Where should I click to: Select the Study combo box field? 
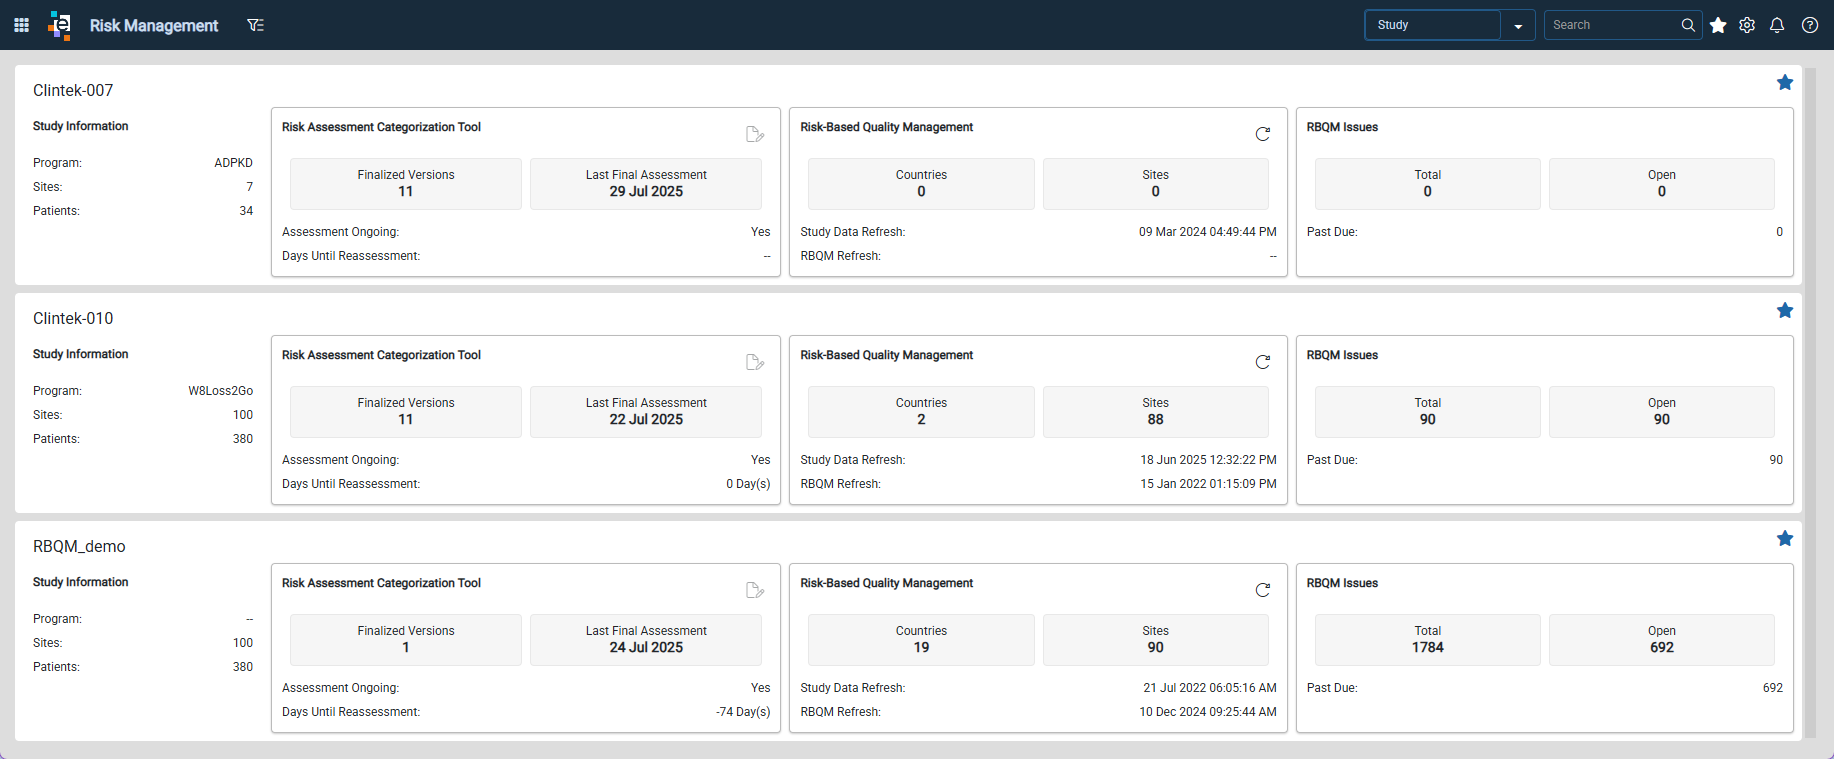pos(1433,25)
